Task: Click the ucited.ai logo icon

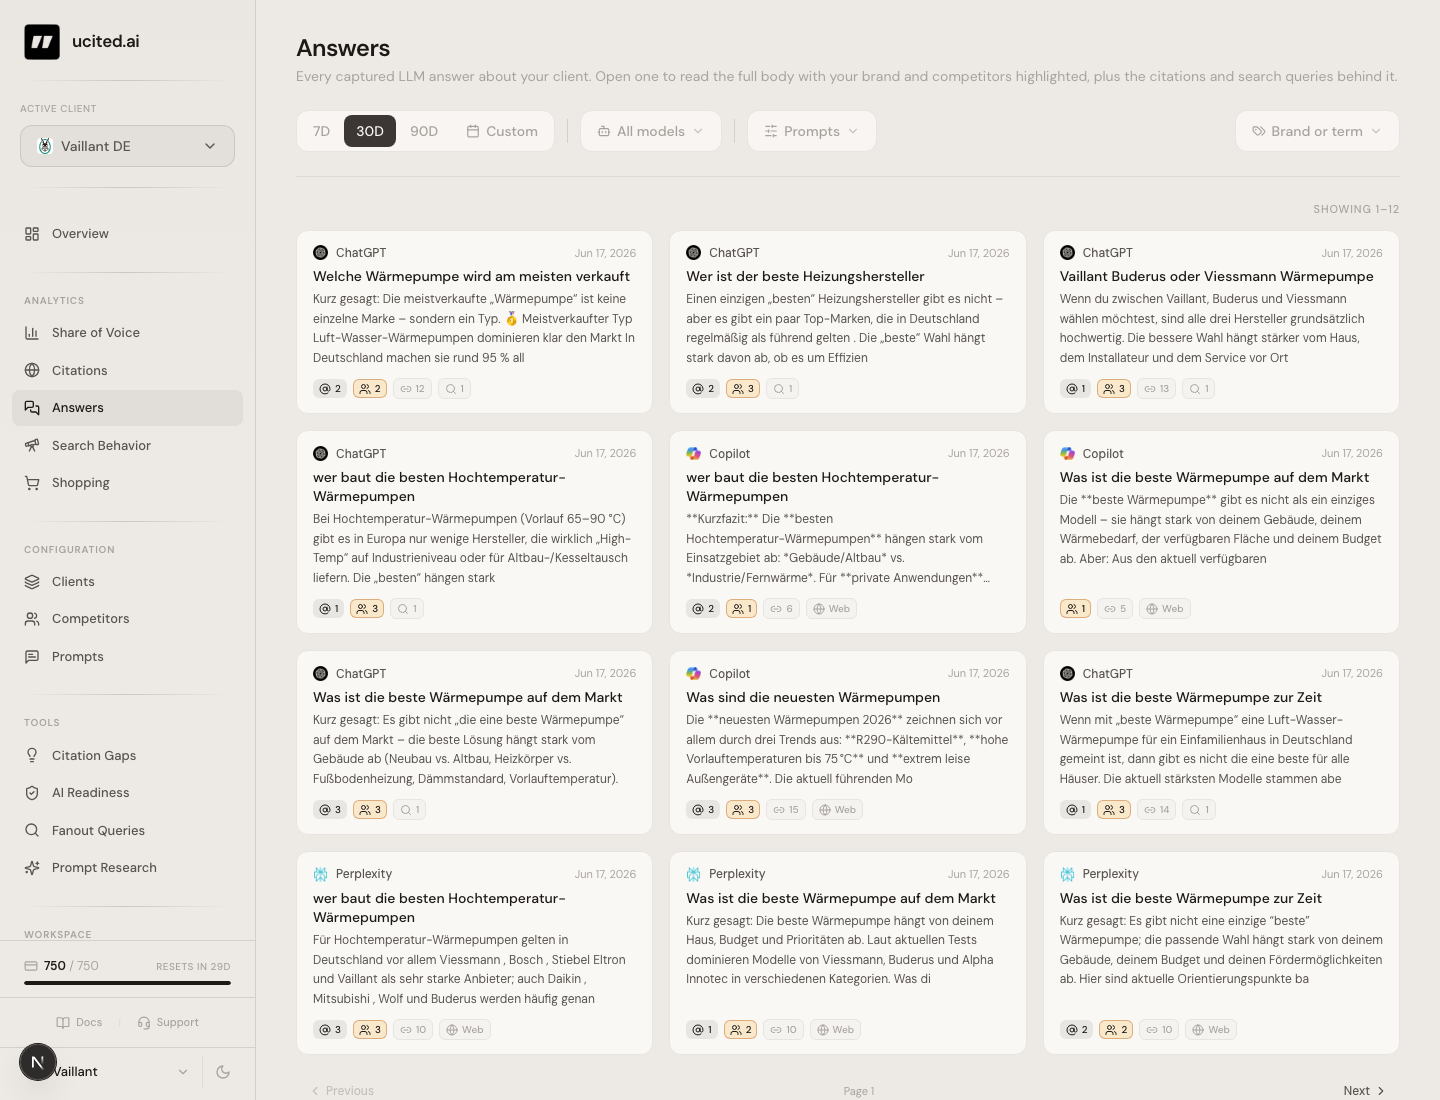Action: point(42,42)
